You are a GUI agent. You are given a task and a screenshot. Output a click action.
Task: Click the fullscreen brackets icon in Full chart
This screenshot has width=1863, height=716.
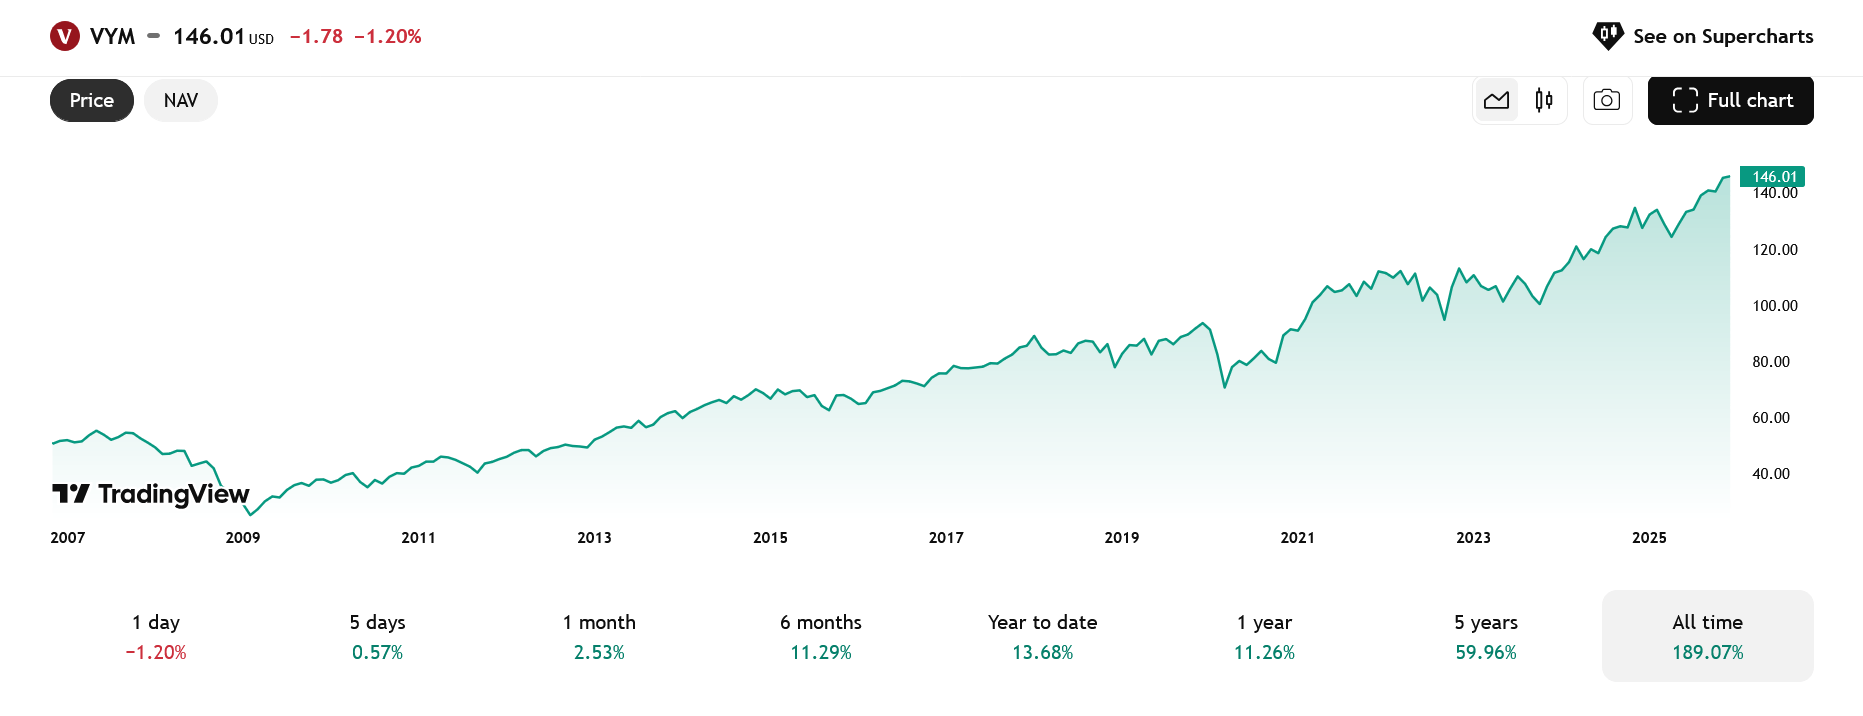[x=1685, y=100]
